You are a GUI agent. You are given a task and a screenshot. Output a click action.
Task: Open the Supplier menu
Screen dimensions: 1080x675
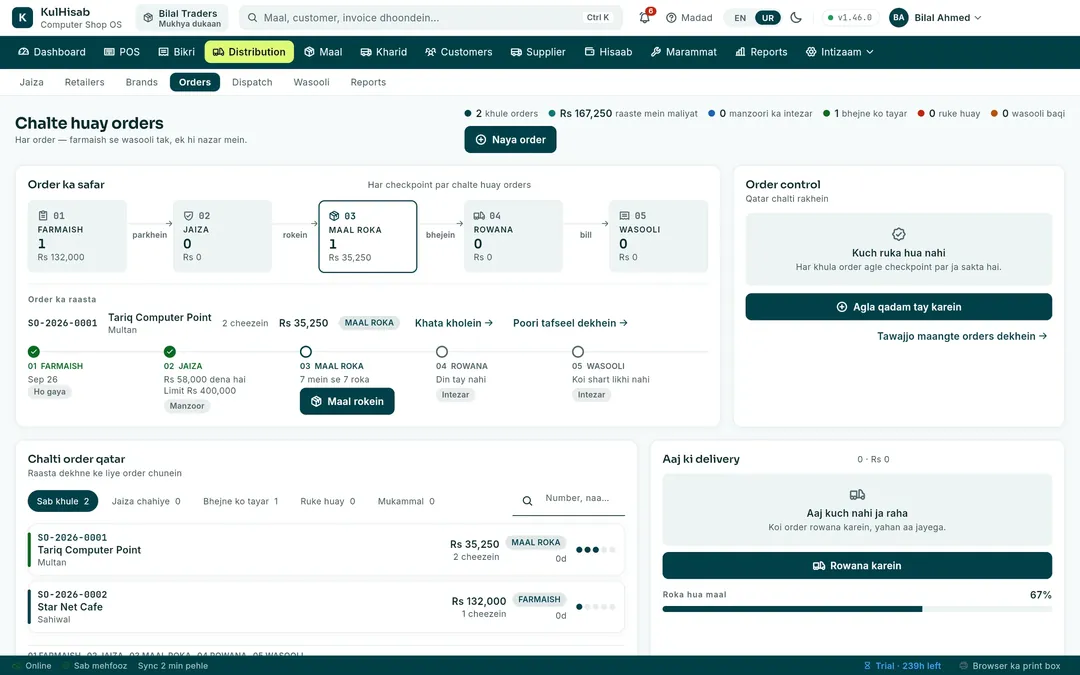tap(538, 52)
